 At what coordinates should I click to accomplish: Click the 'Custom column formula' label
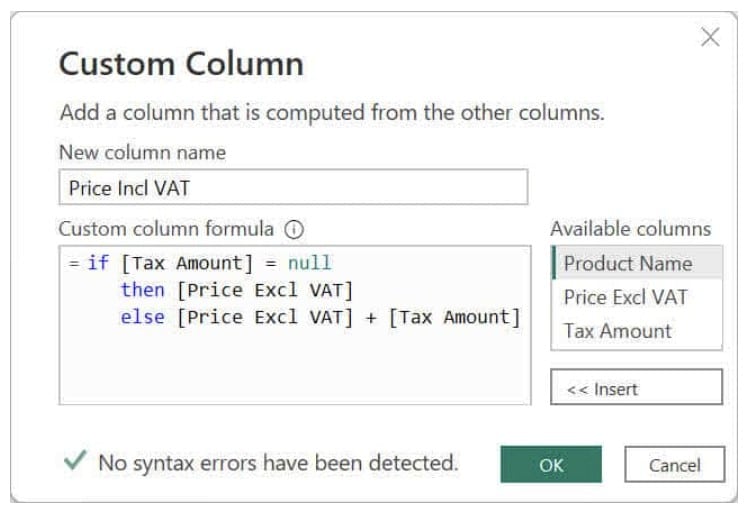click(x=166, y=229)
